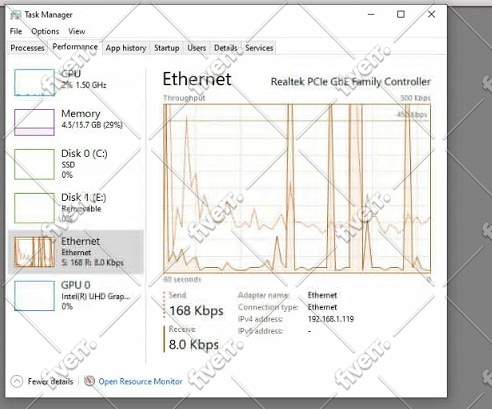
Task: Click the IPv4 address 192.168.1.119
Action: click(331, 319)
